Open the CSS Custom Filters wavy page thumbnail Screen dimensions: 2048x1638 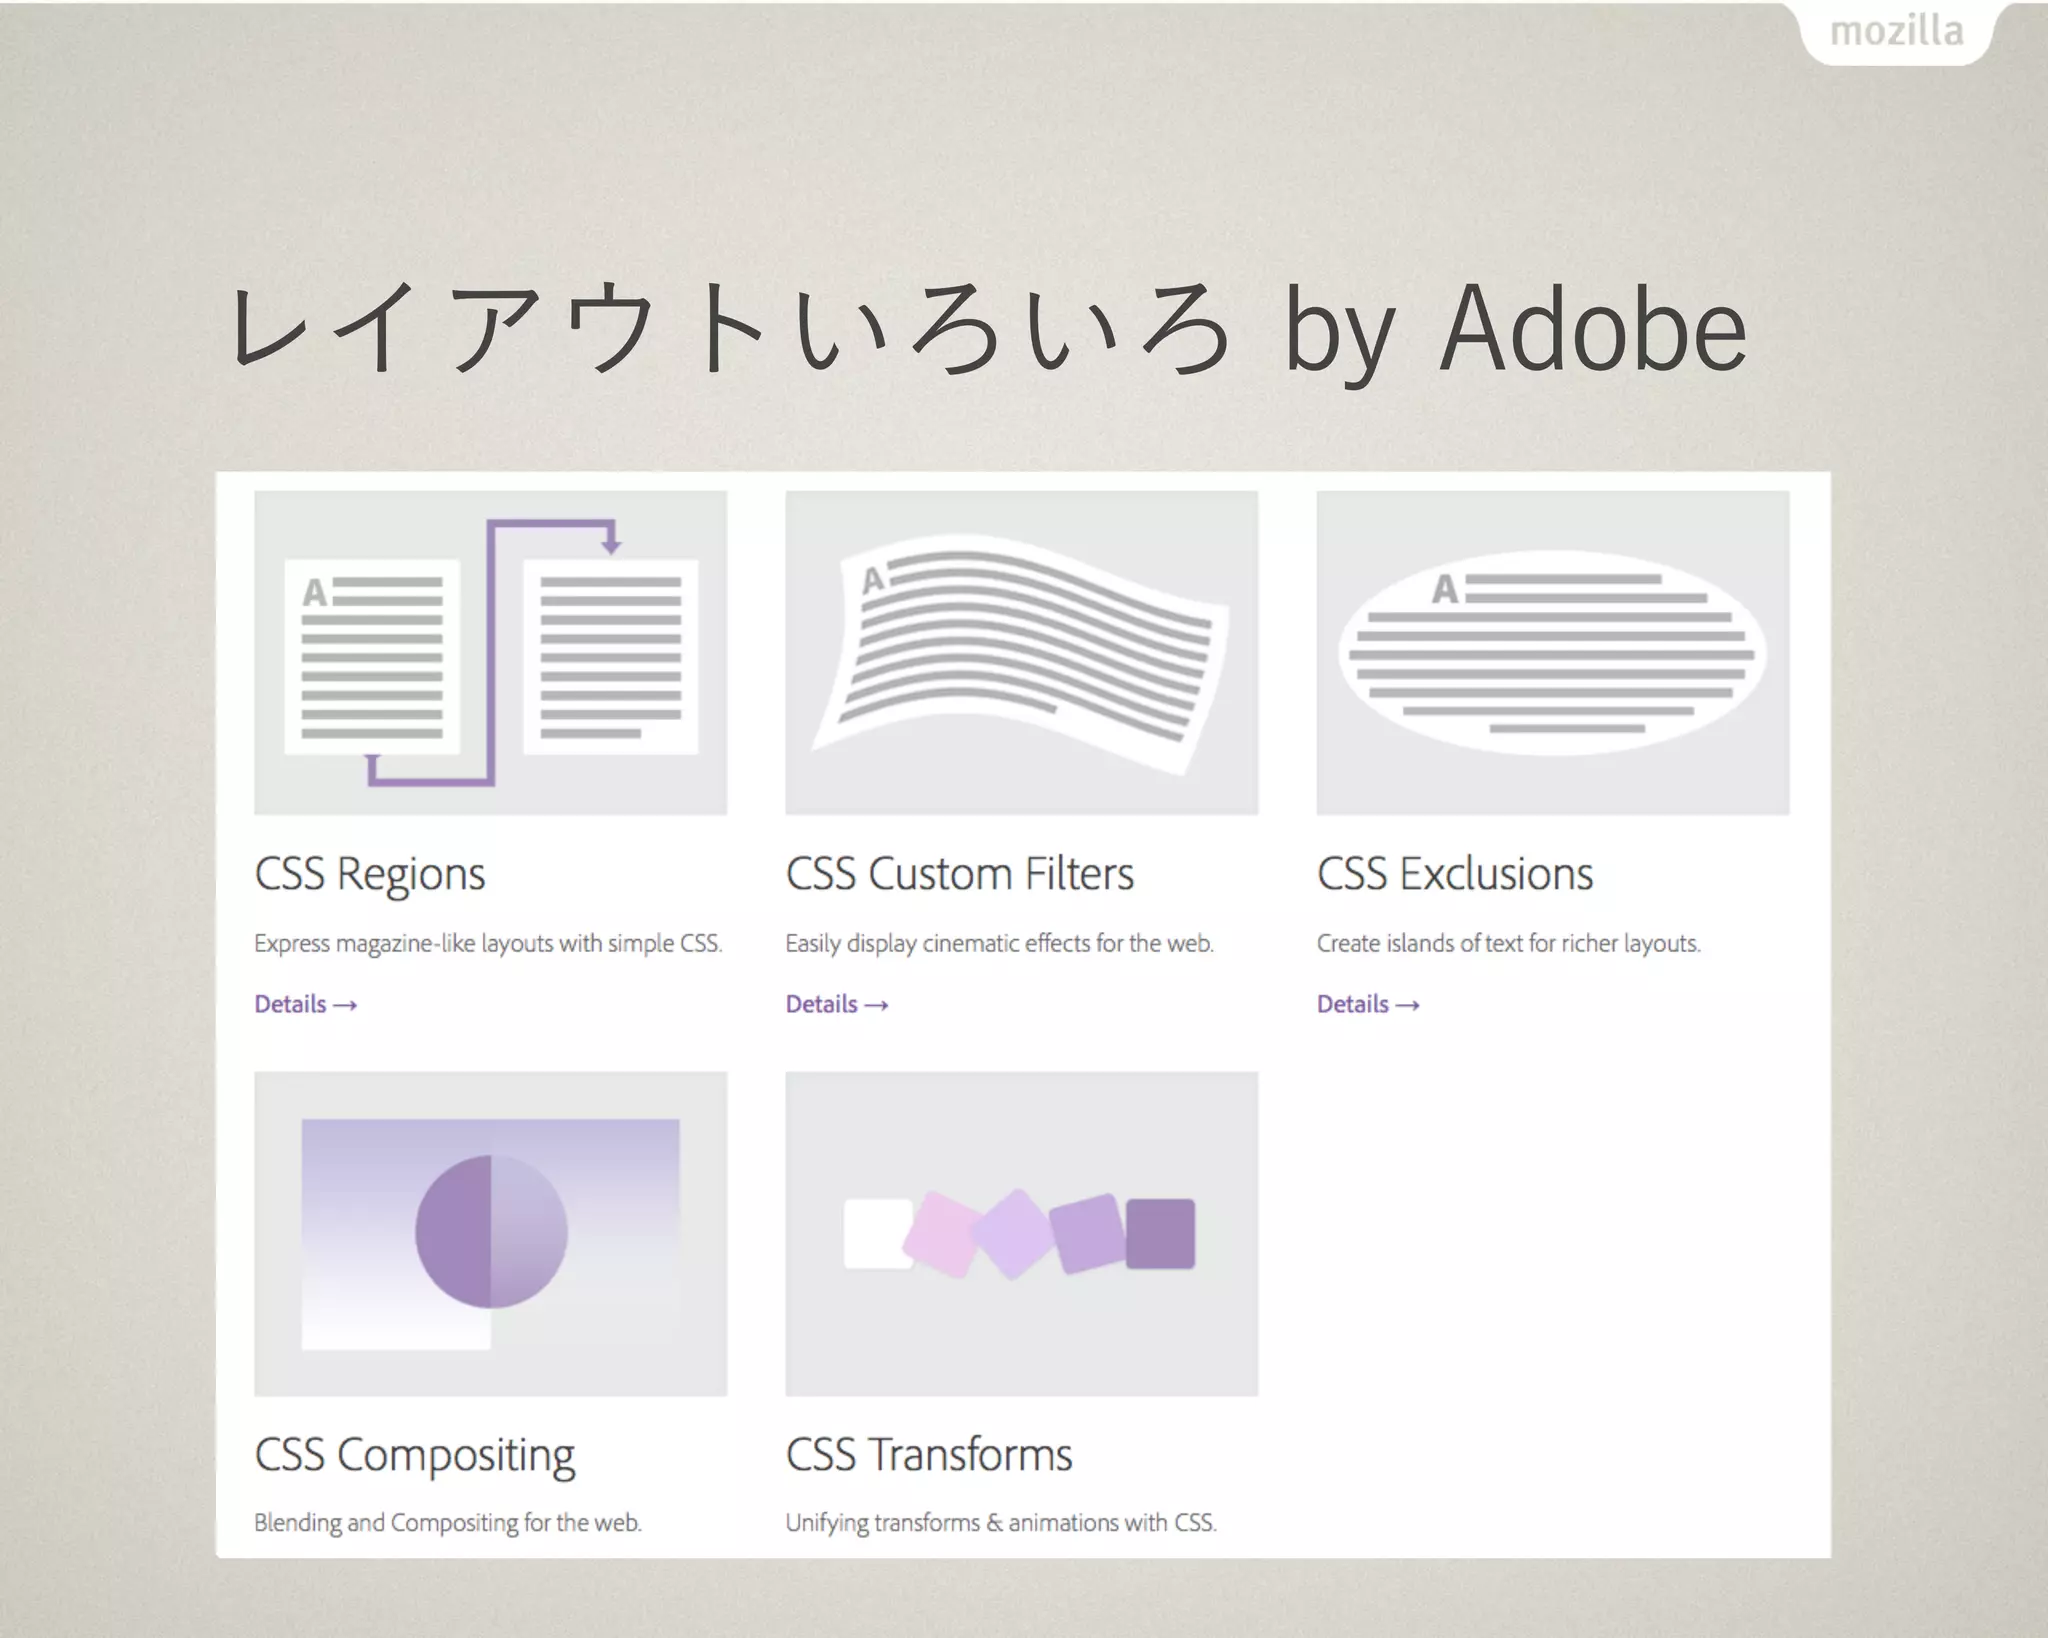click(1021, 652)
